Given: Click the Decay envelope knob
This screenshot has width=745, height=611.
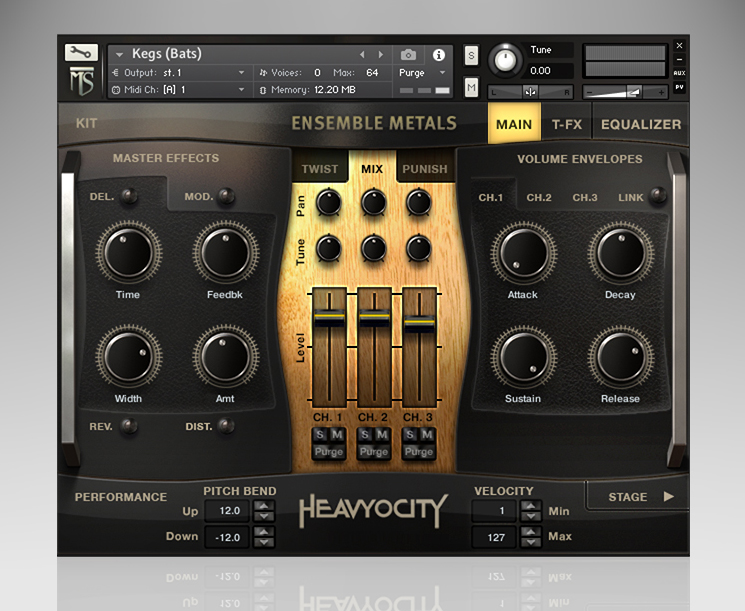Looking at the screenshot, I should tap(621, 253).
